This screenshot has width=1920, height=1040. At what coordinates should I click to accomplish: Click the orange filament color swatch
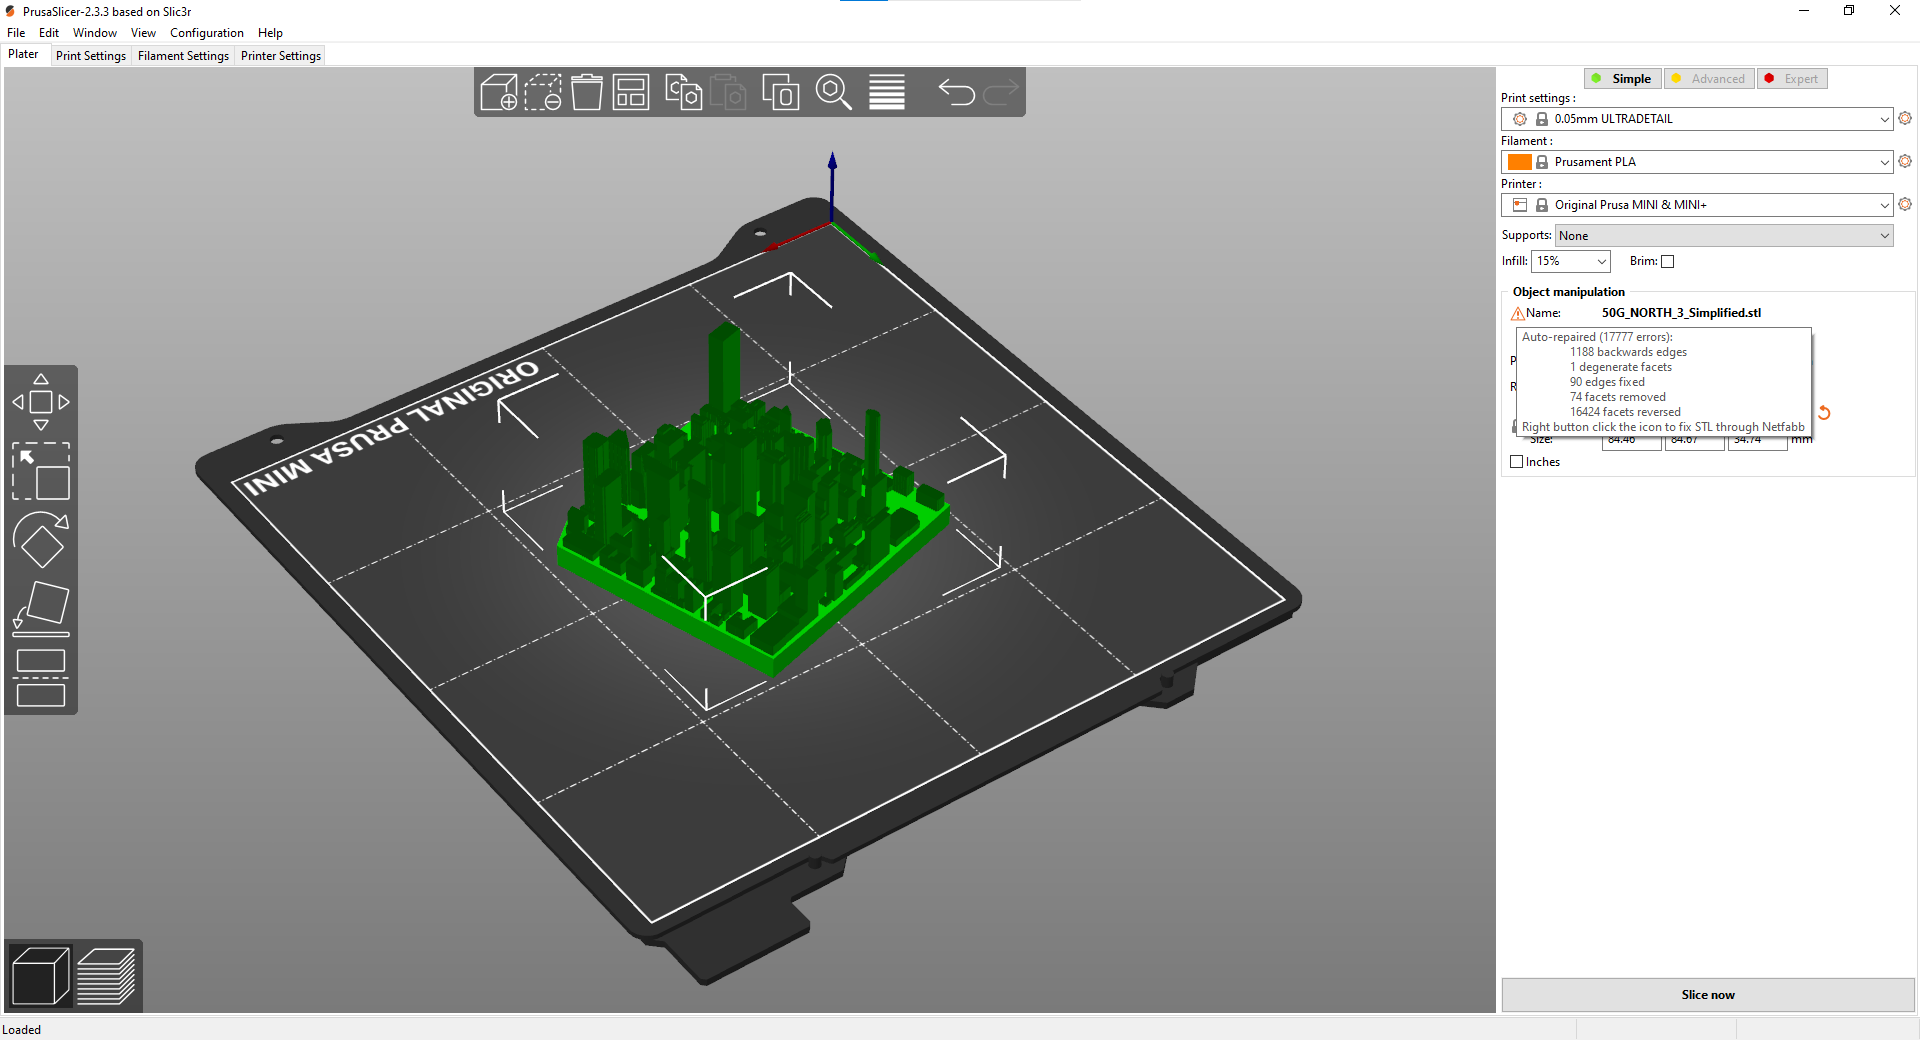[x=1520, y=162]
